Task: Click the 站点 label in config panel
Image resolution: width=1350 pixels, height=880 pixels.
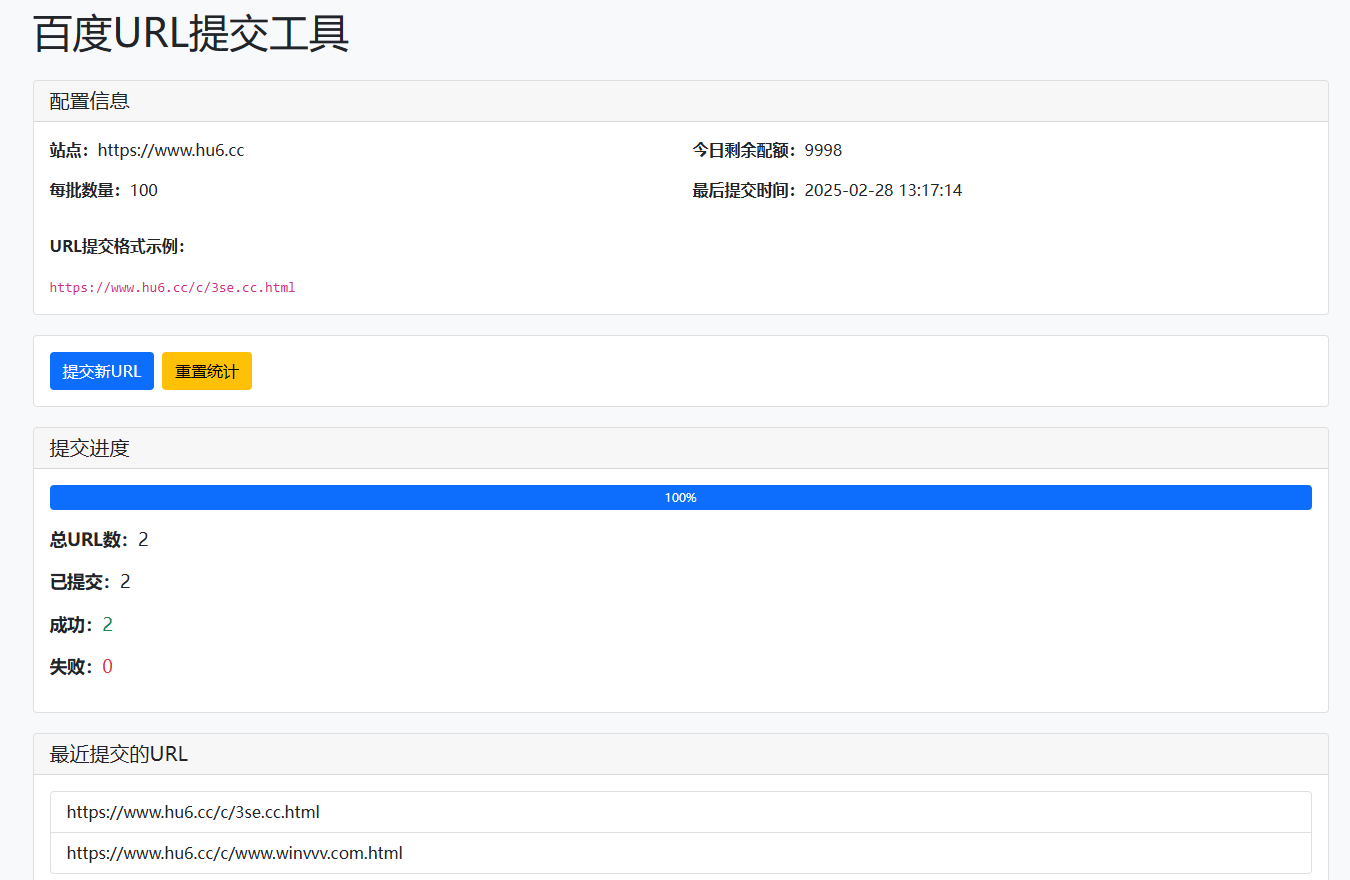Action: [66, 150]
